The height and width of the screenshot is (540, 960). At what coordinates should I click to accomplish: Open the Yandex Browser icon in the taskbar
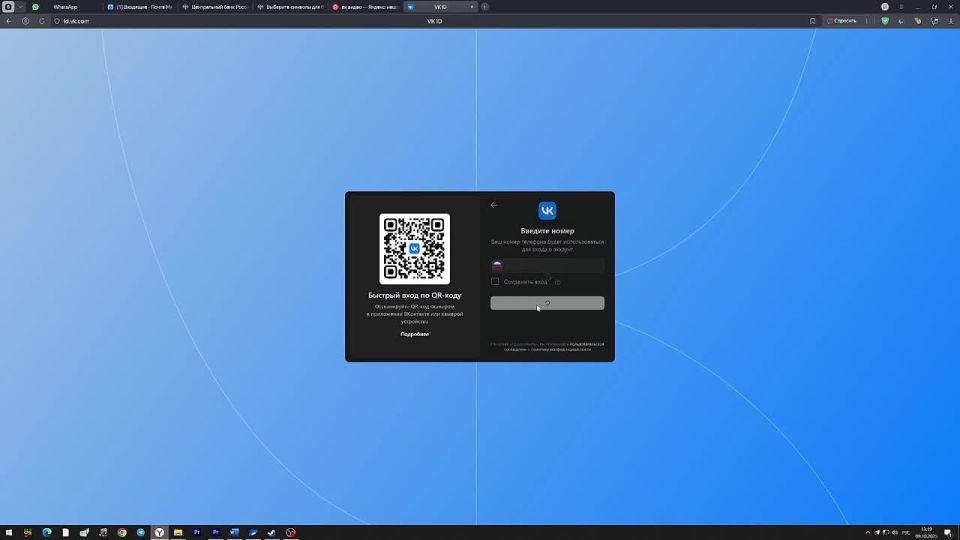pyautogui.click(x=159, y=532)
